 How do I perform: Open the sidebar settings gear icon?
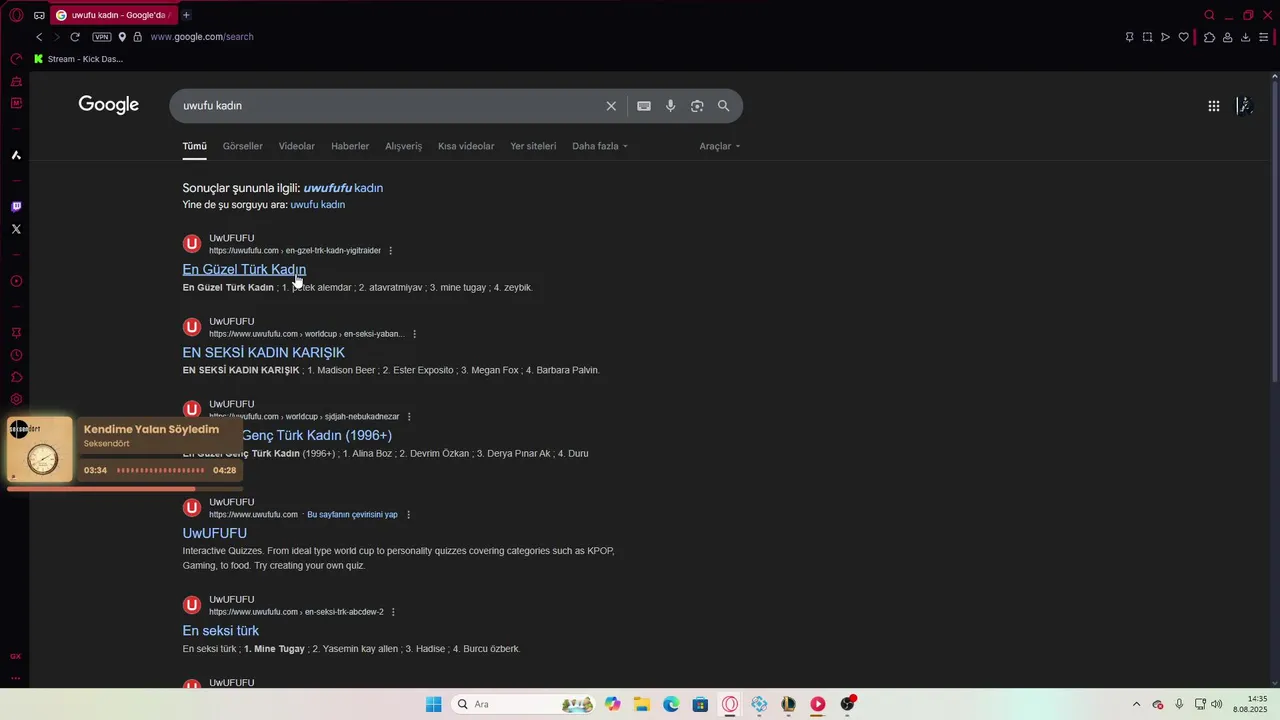click(x=16, y=399)
